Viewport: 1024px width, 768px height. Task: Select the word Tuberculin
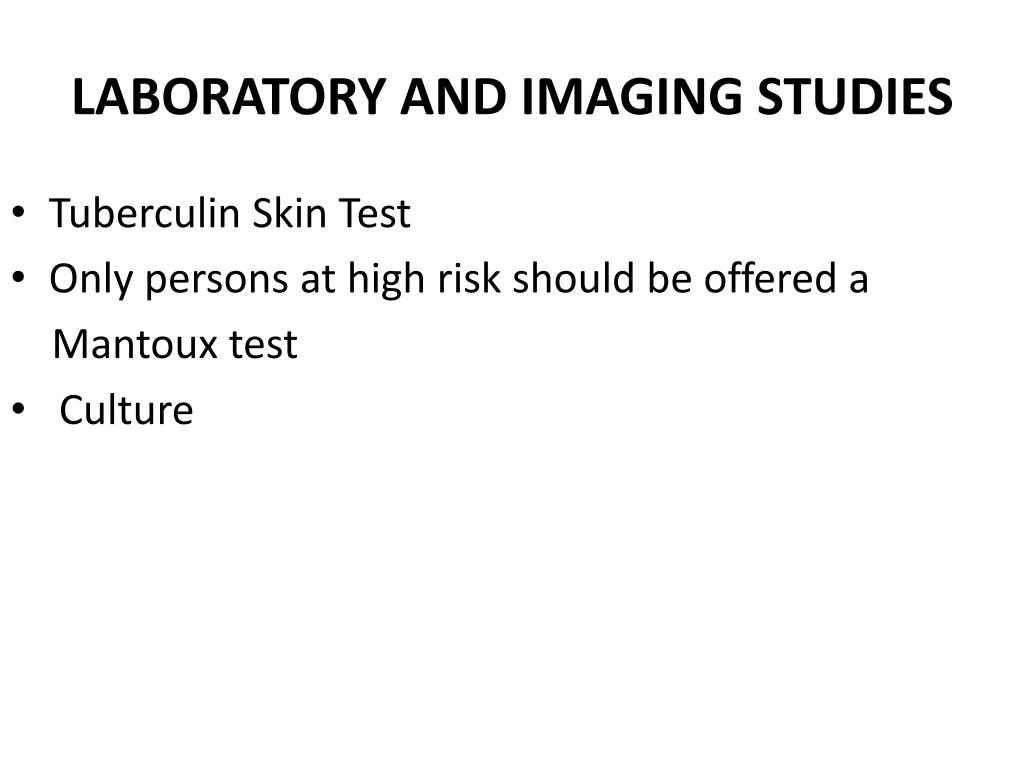click(x=145, y=213)
